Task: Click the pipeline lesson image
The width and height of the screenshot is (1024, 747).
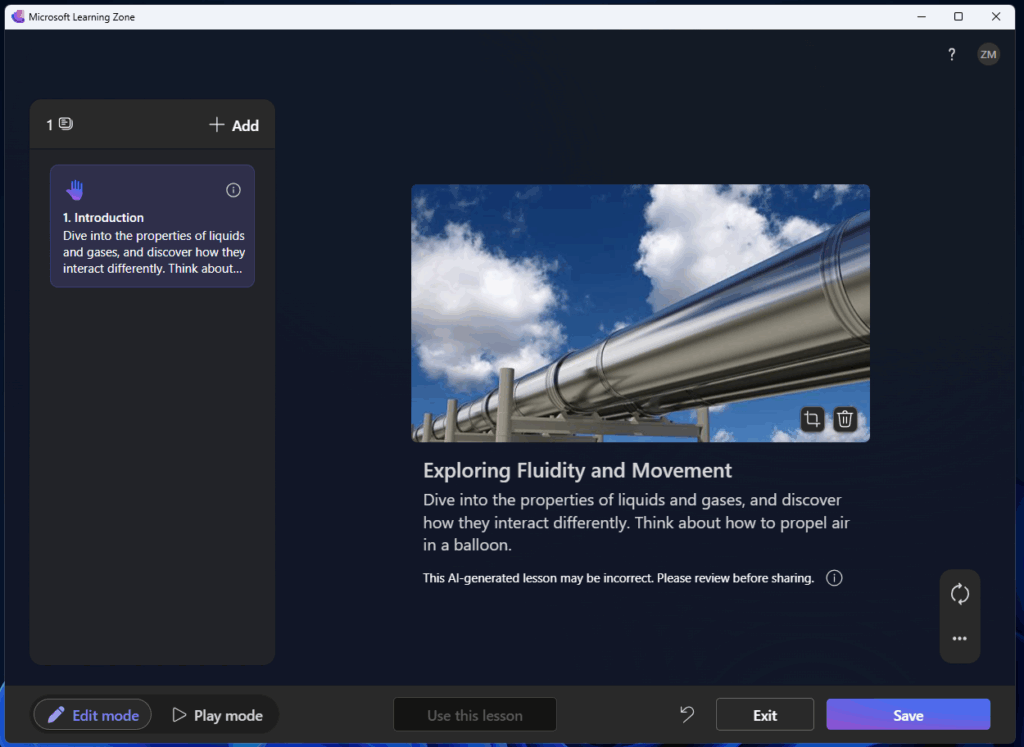Action: pos(640,313)
